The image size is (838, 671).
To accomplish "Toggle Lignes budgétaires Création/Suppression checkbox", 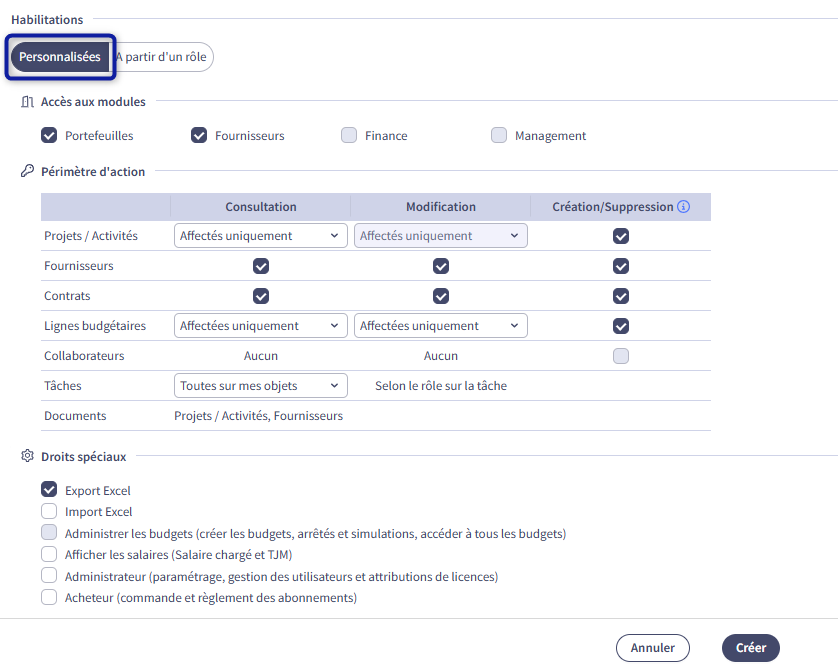I will 621,325.
